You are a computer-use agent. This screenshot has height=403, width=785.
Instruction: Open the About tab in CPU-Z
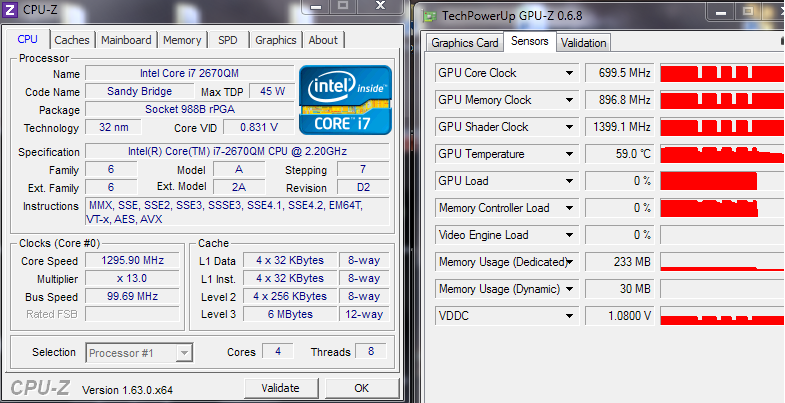click(x=323, y=40)
